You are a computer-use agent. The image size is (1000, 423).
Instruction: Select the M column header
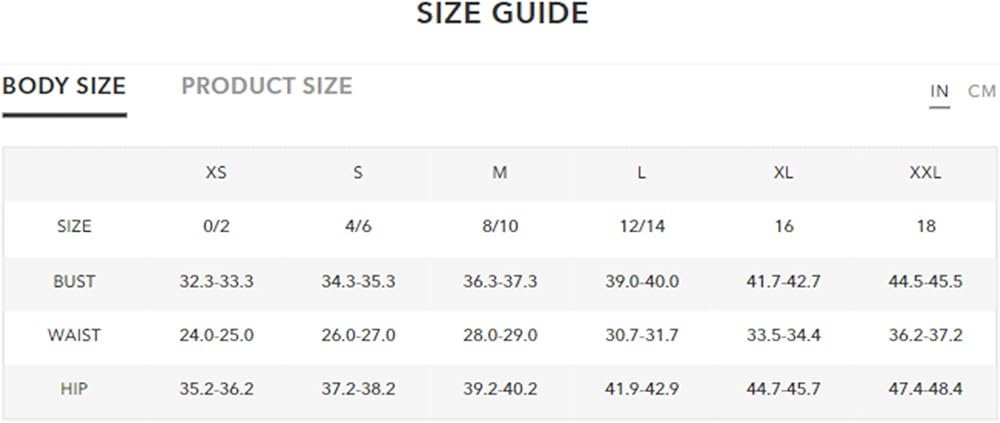(x=500, y=173)
